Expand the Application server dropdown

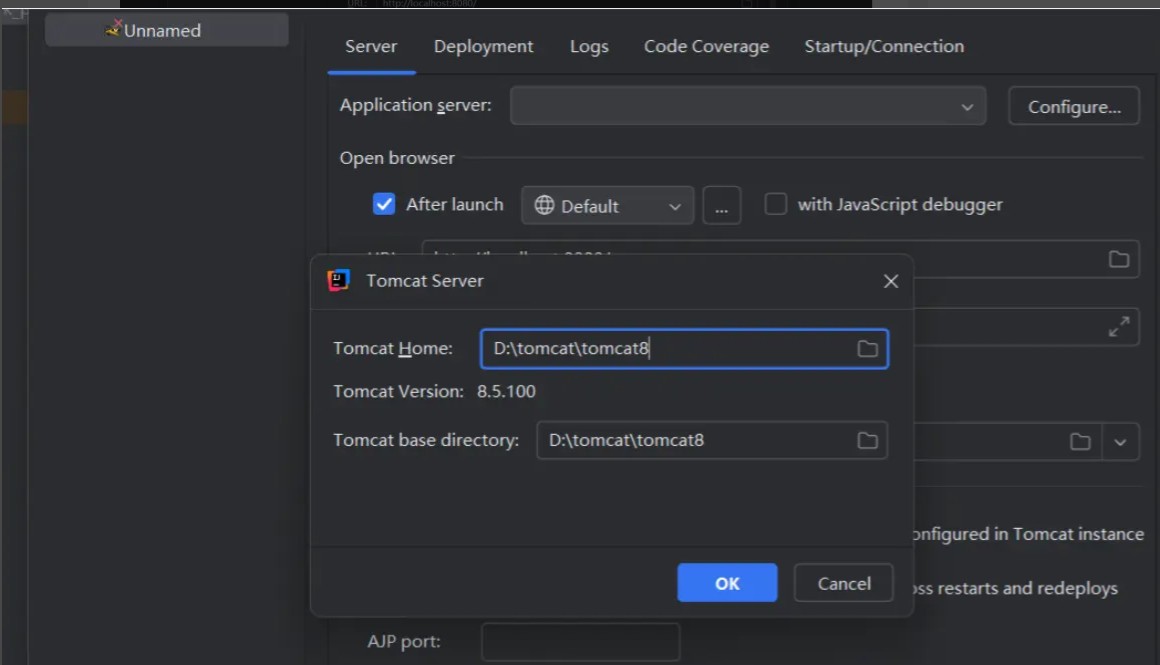[x=966, y=107]
